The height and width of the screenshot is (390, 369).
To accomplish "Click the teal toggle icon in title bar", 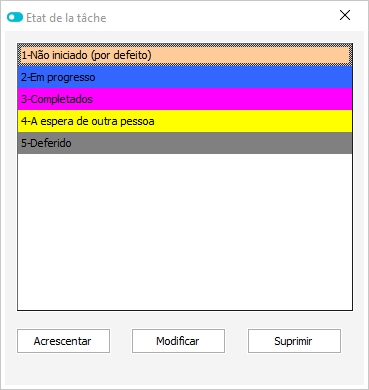I will click(x=15, y=17).
